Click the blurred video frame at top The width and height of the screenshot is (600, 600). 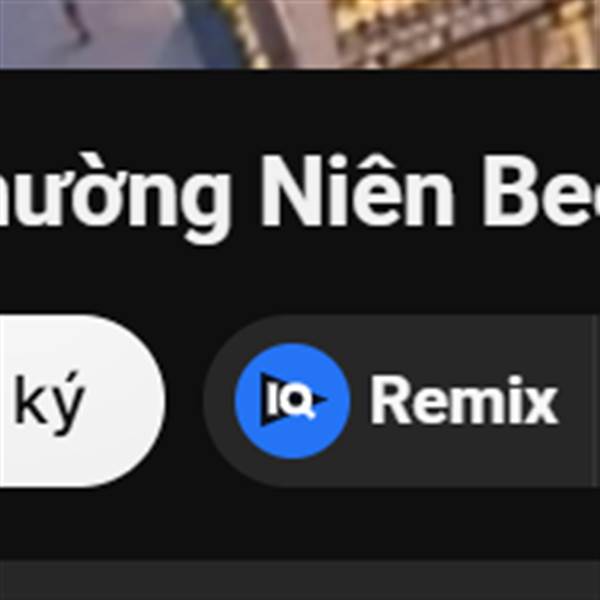tap(300, 34)
